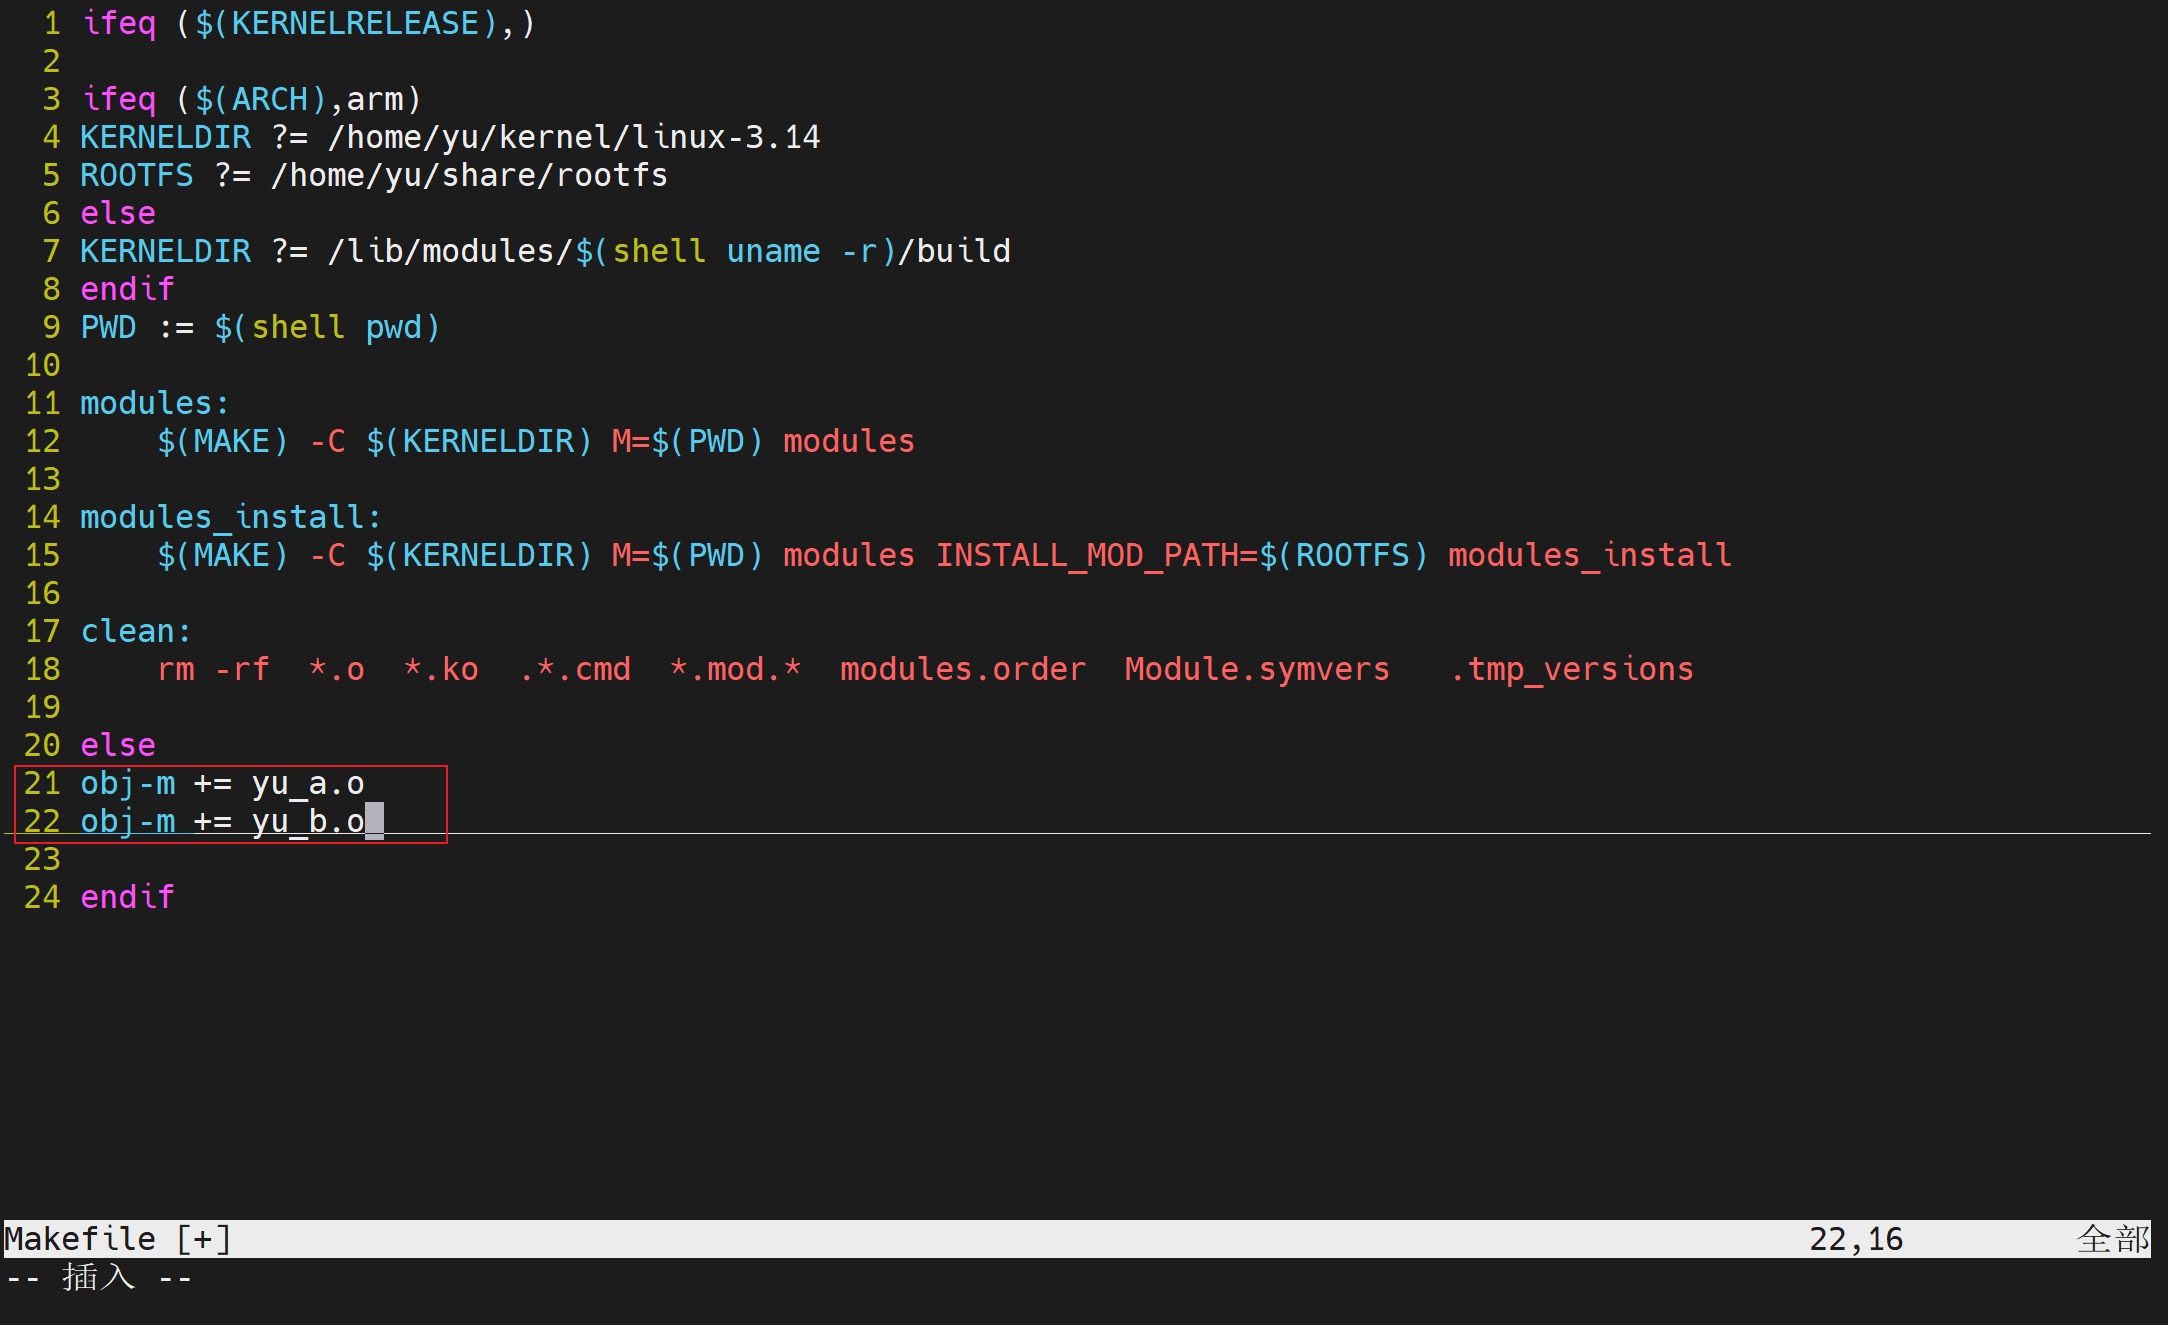Click line number 23 in the gutter
This screenshot has height=1325, width=2168.
coord(42,859)
